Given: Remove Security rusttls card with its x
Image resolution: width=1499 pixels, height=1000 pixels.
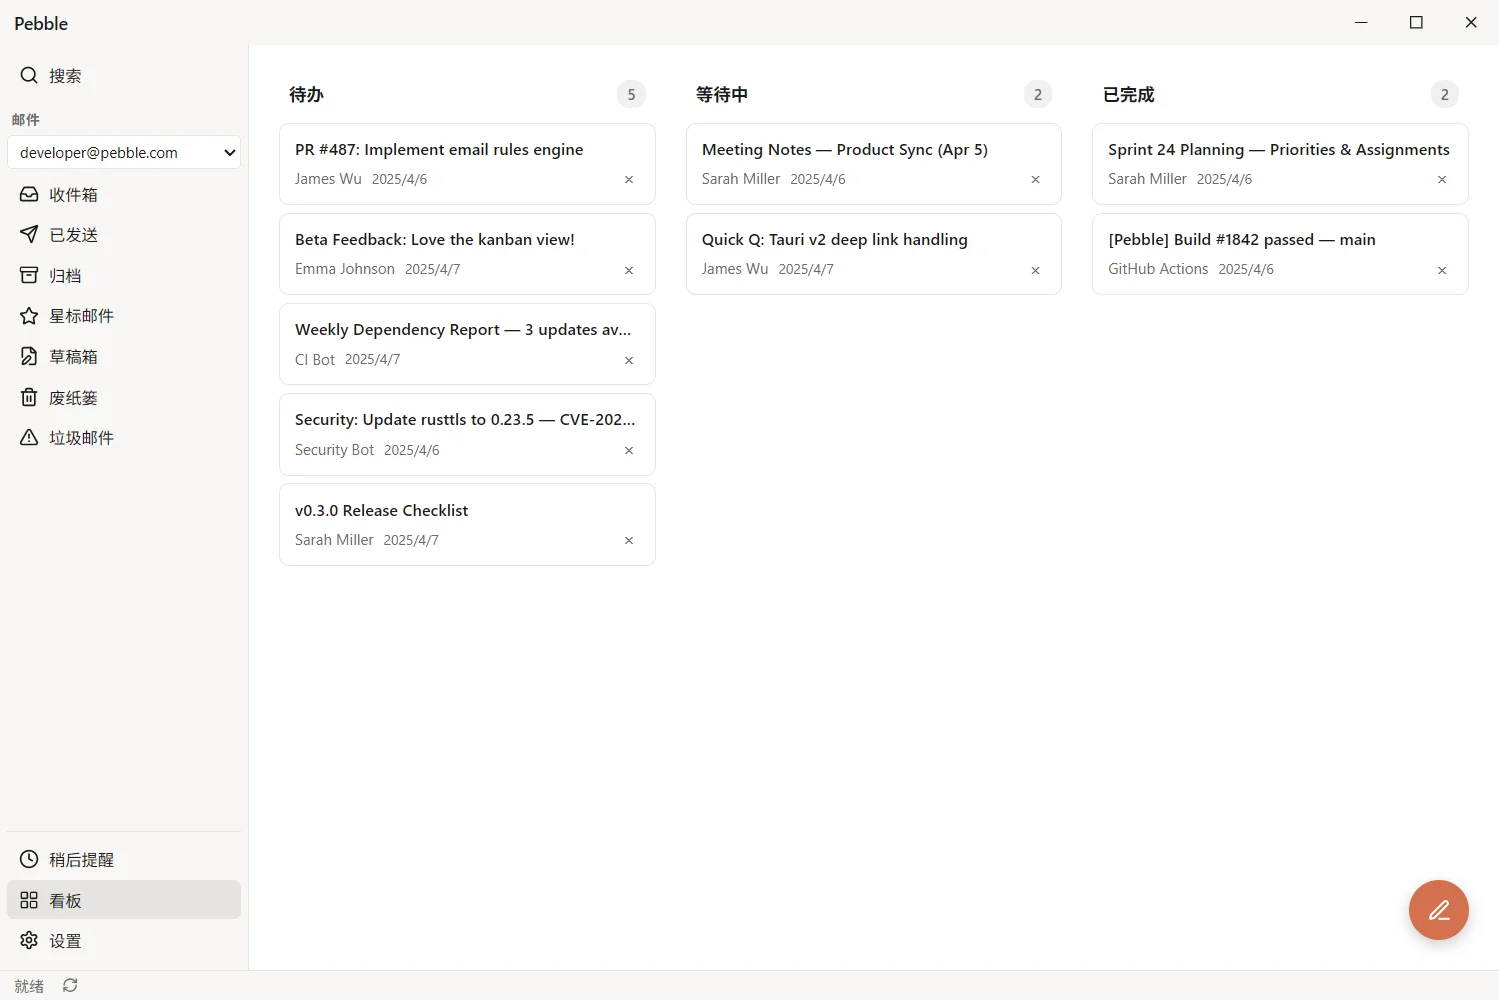Looking at the screenshot, I should coord(629,450).
